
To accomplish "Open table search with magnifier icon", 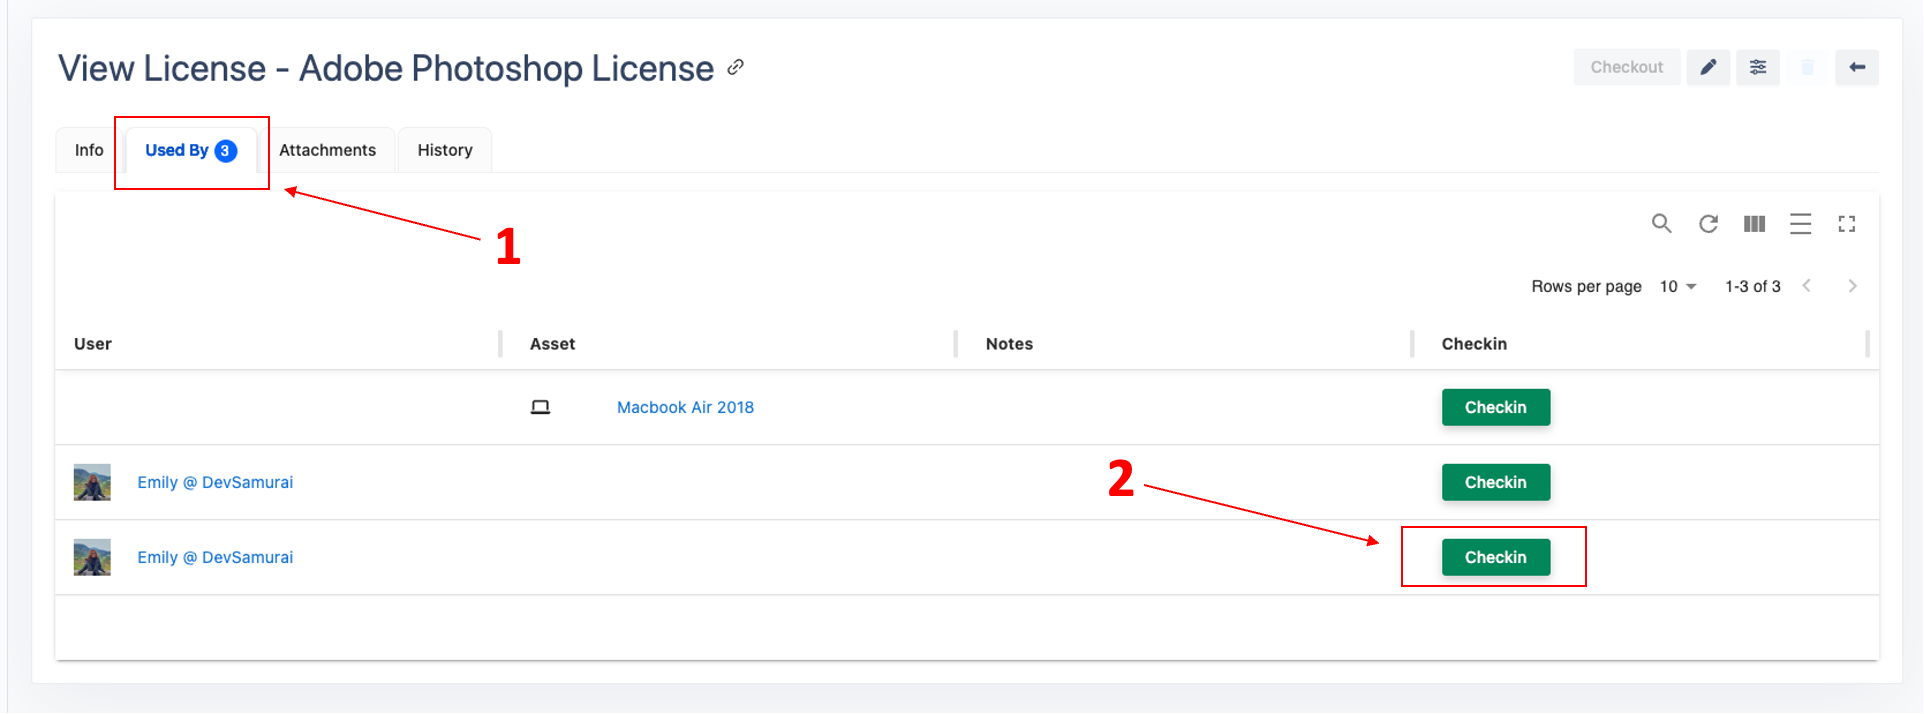I will click(x=1661, y=224).
